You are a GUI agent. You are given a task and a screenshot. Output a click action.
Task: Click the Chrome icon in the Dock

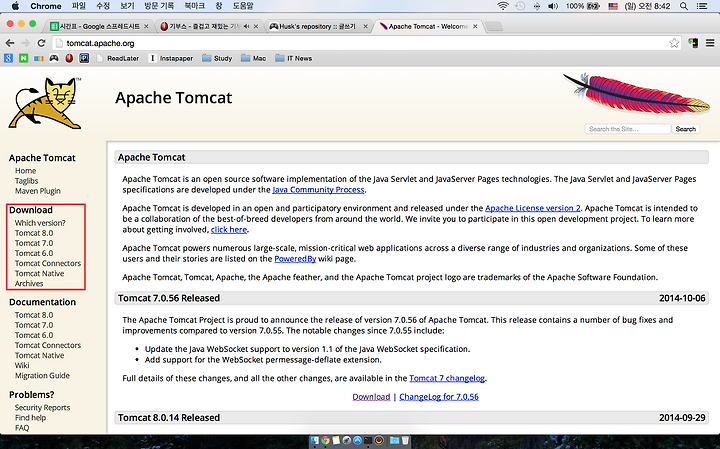(x=326, y=441)
